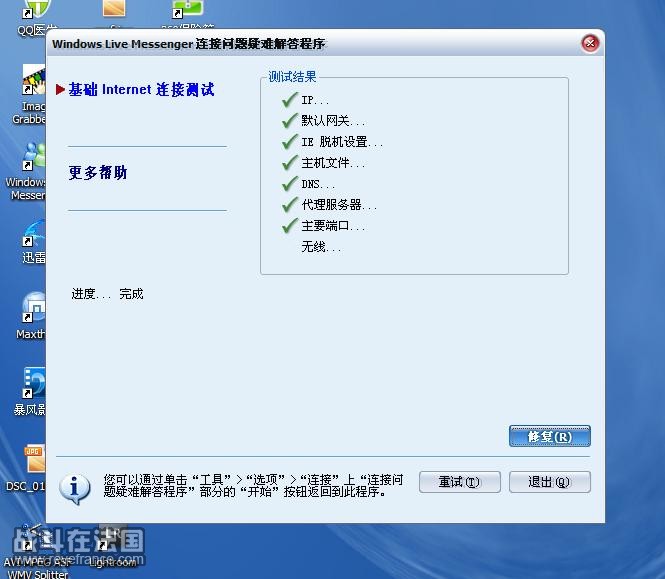Click the 主机文件... result text
Viewport: 665px width, 579px height.
pos(333,163)
